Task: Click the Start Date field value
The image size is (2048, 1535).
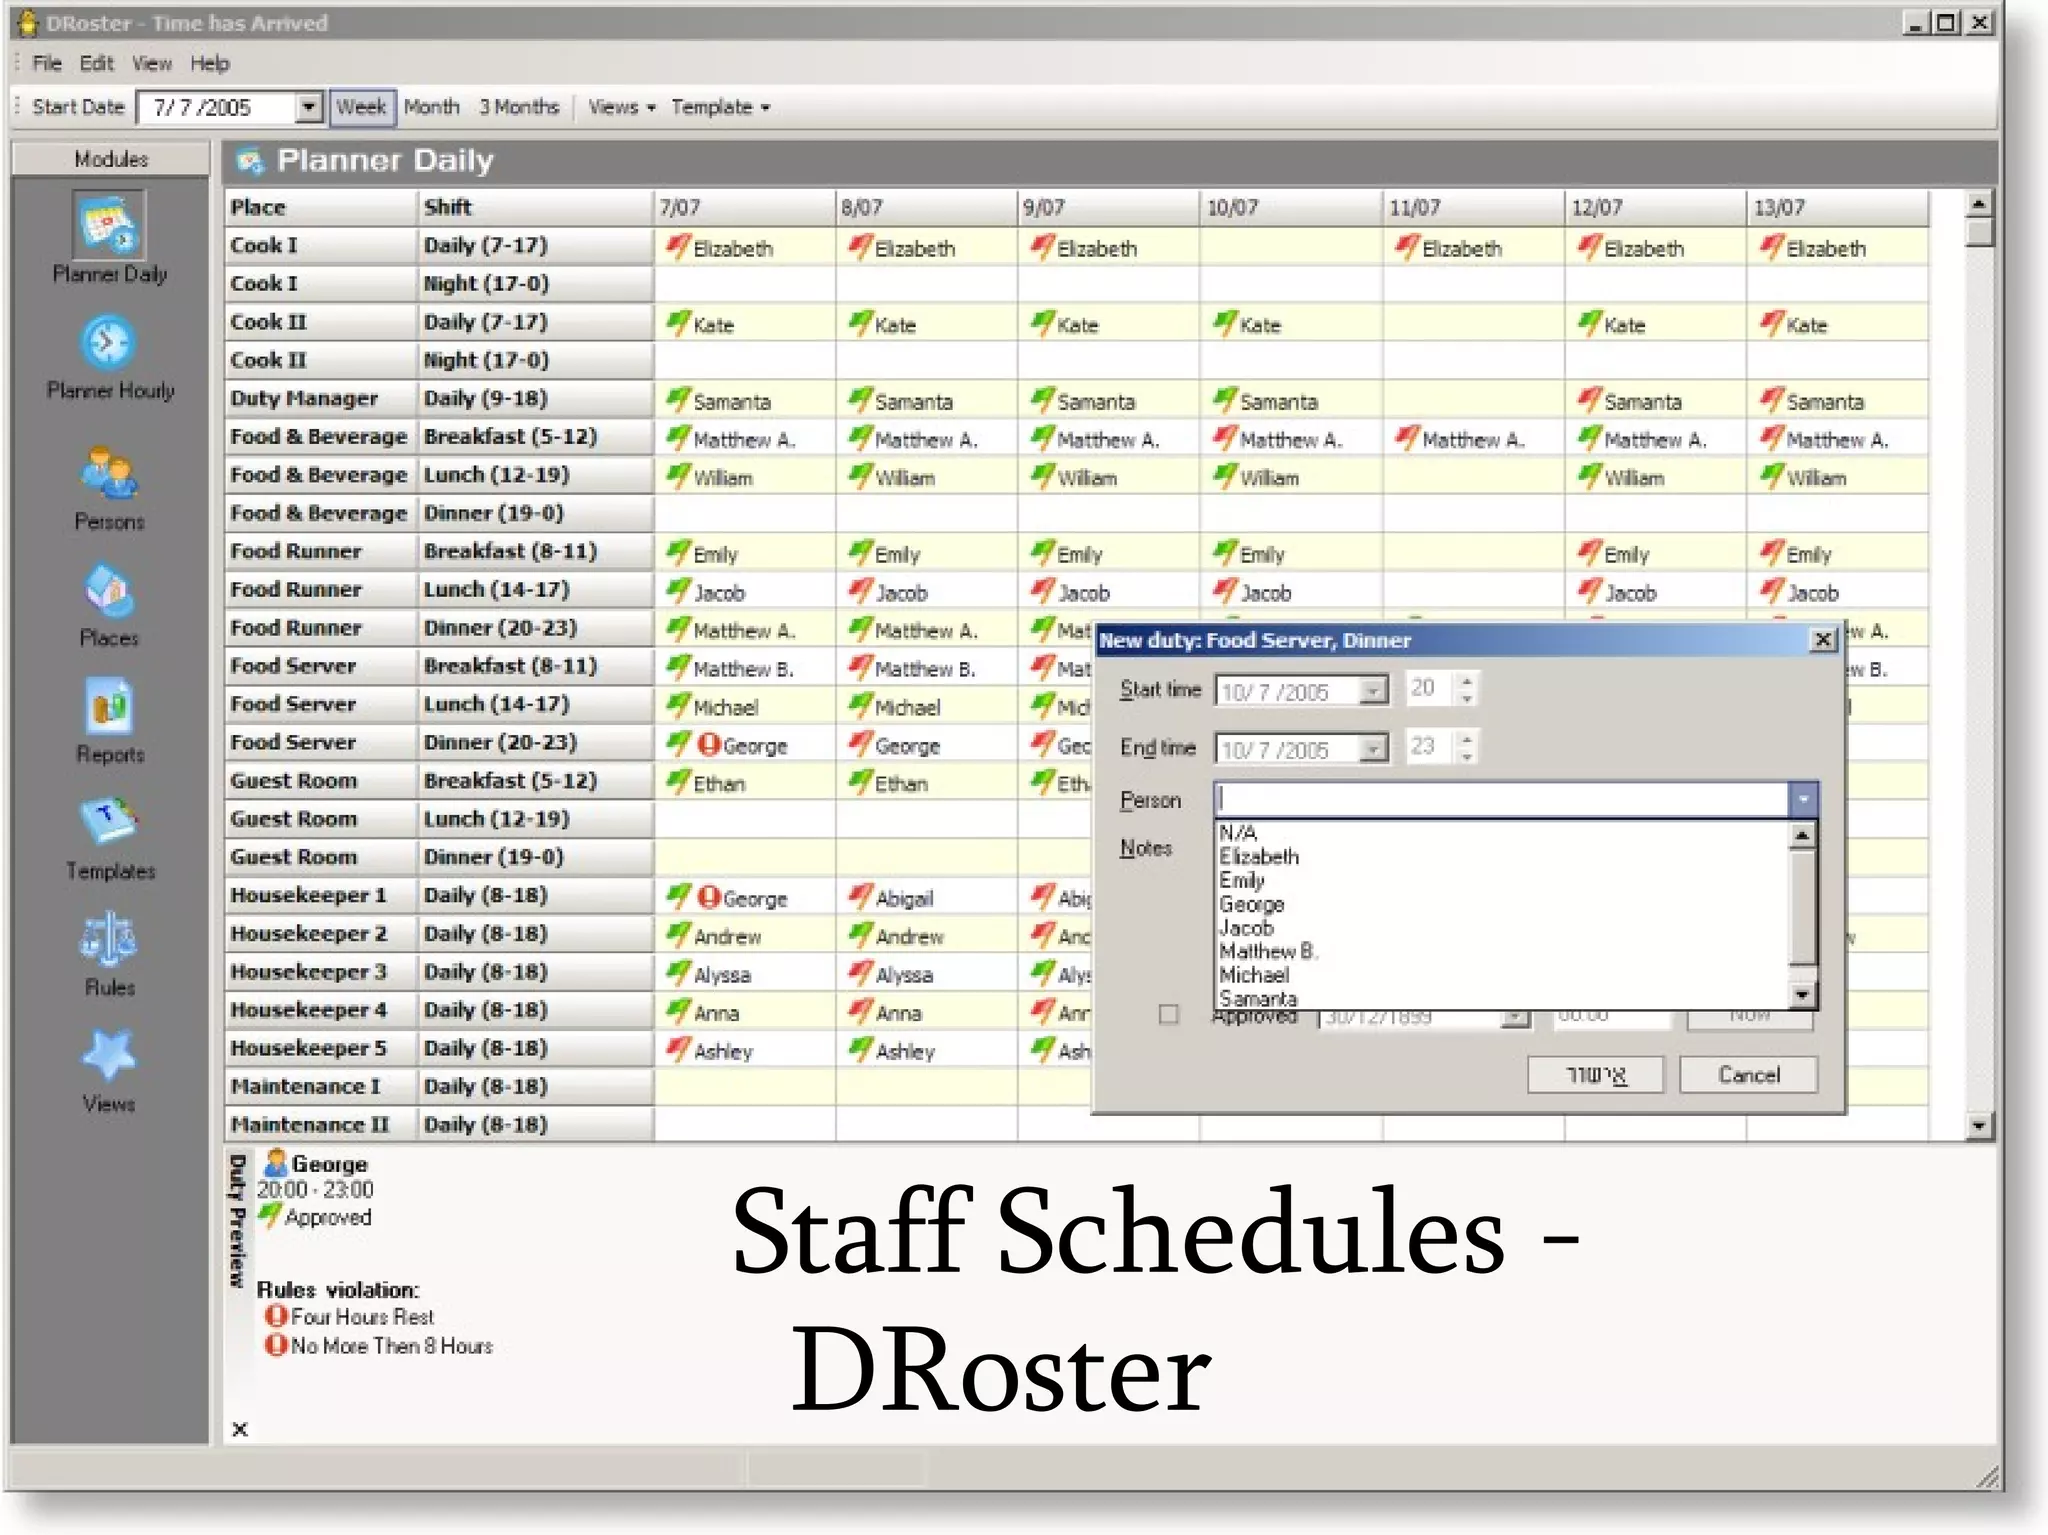Action: 201,107
